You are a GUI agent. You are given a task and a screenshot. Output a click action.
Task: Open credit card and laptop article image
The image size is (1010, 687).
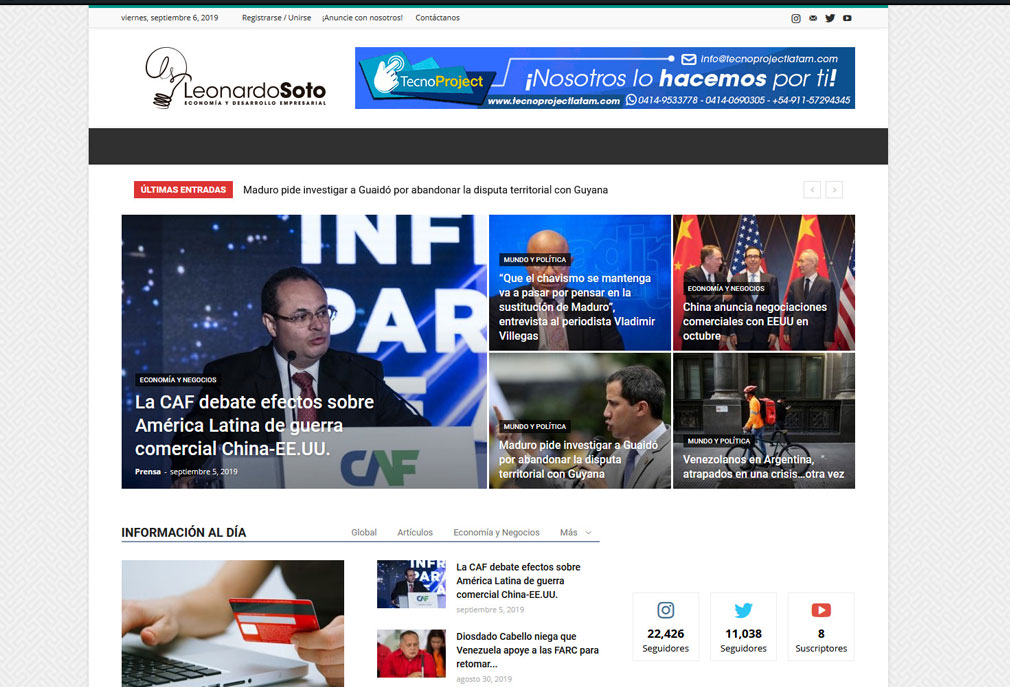(x=233, y=623)
